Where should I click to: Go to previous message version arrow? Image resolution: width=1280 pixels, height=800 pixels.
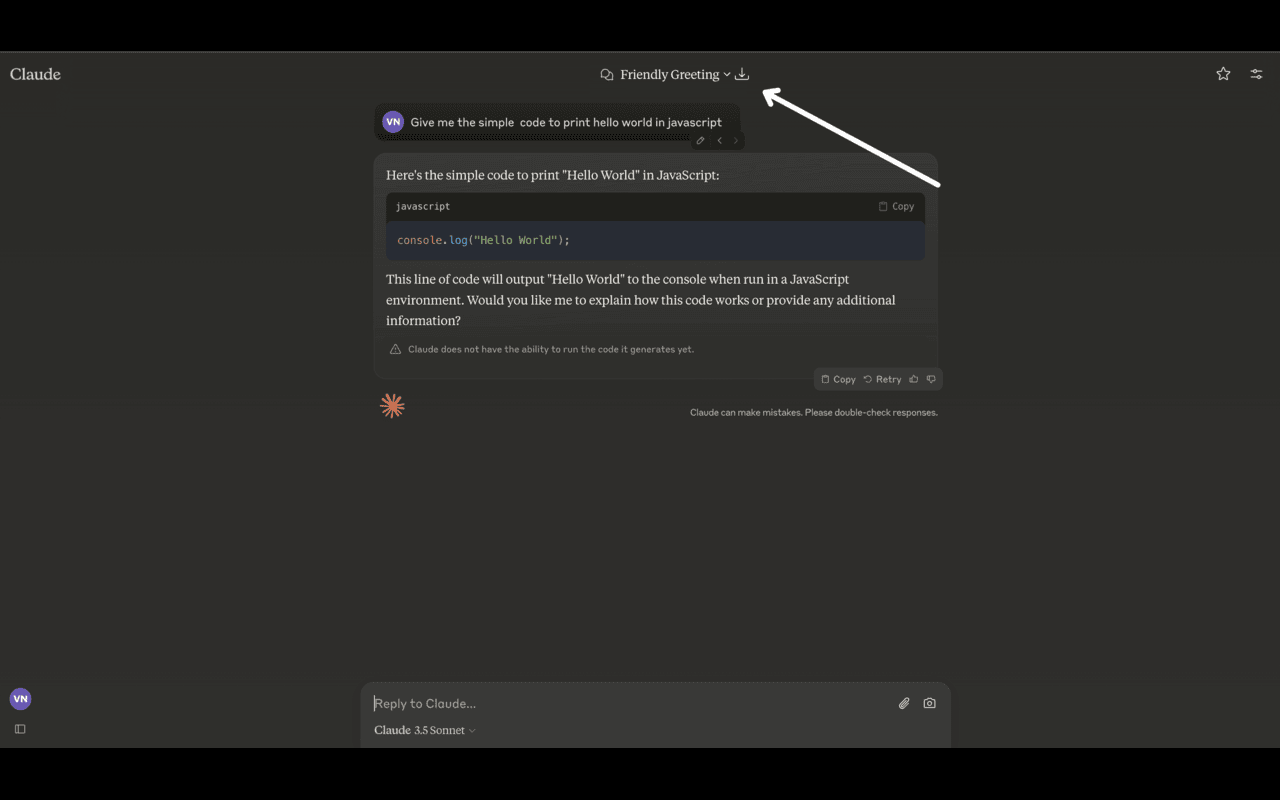click(x=719, y=141)
